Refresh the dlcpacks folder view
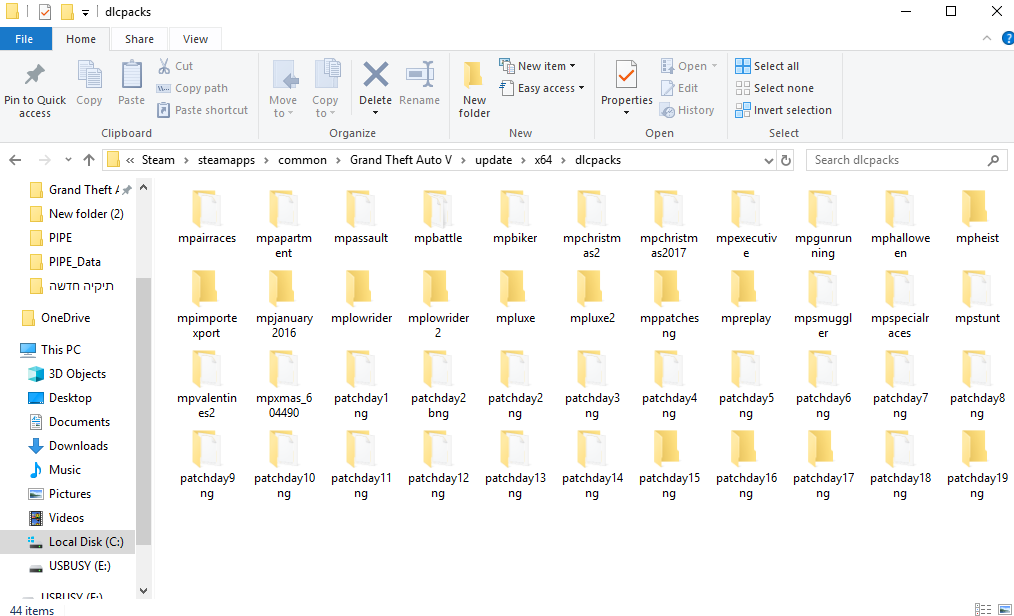Screen dimensions: 1014x616 [x=785, y=160]
